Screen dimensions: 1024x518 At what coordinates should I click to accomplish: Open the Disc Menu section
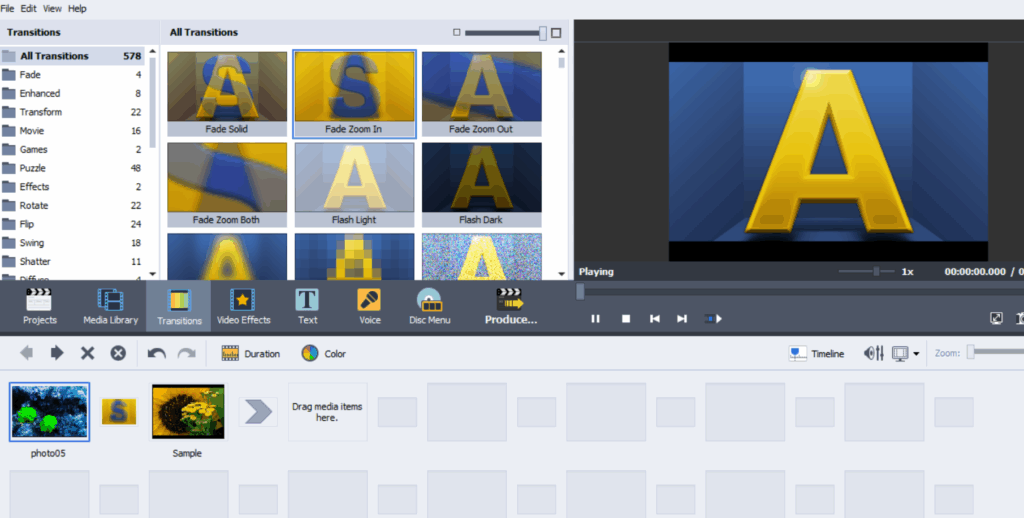430,306
